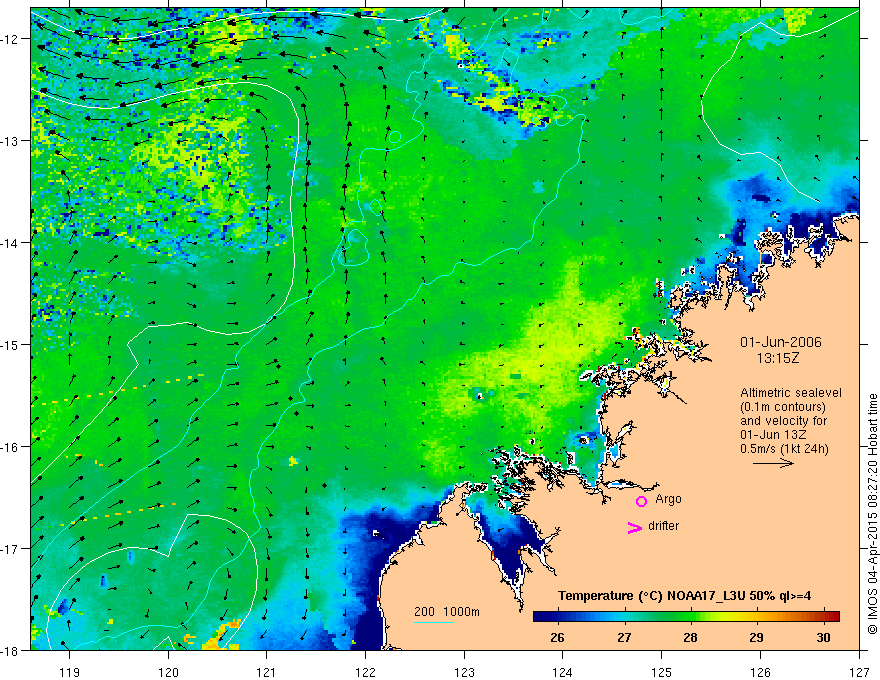The height and width of the screenshot is (680, 880).
Task: Click longitude axis label '127'
Action: (x=859, y=672)
